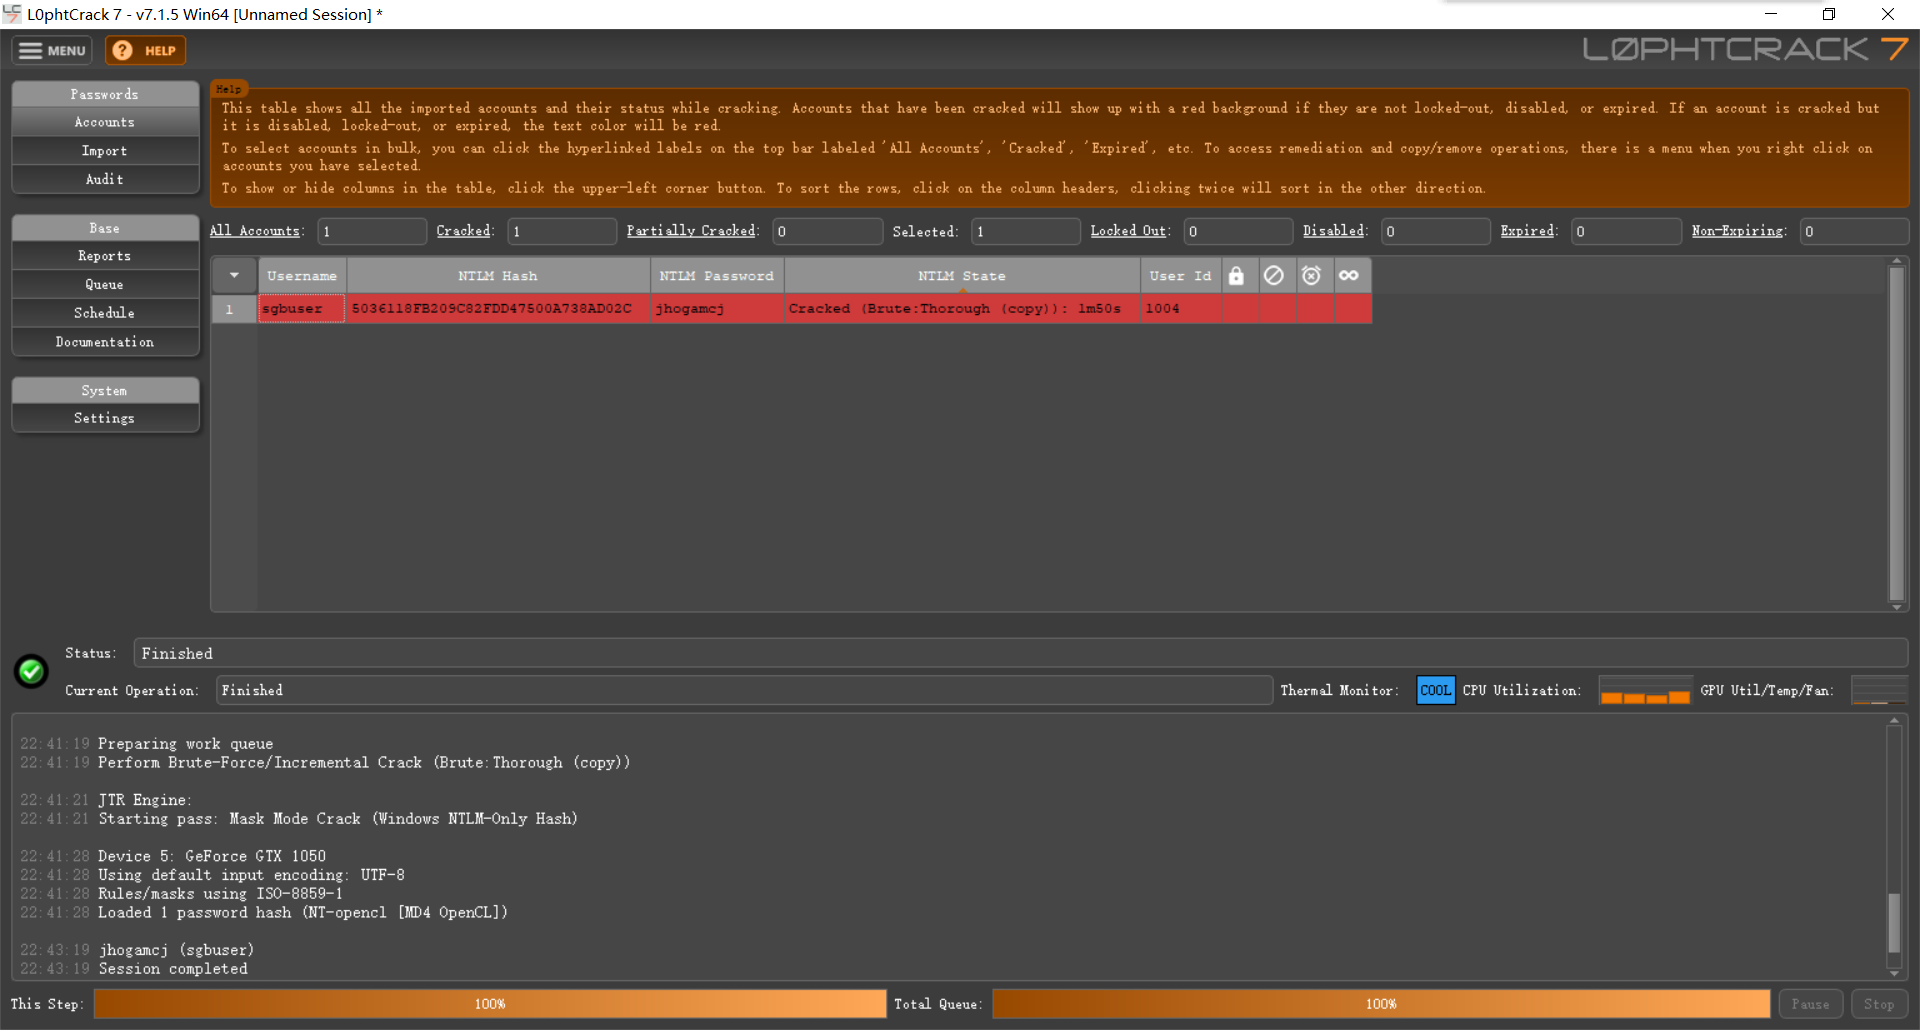Click log line 'Device 5: GeForce GTX 1050'
The image size is (1920, 1030).
coord(212,856)
